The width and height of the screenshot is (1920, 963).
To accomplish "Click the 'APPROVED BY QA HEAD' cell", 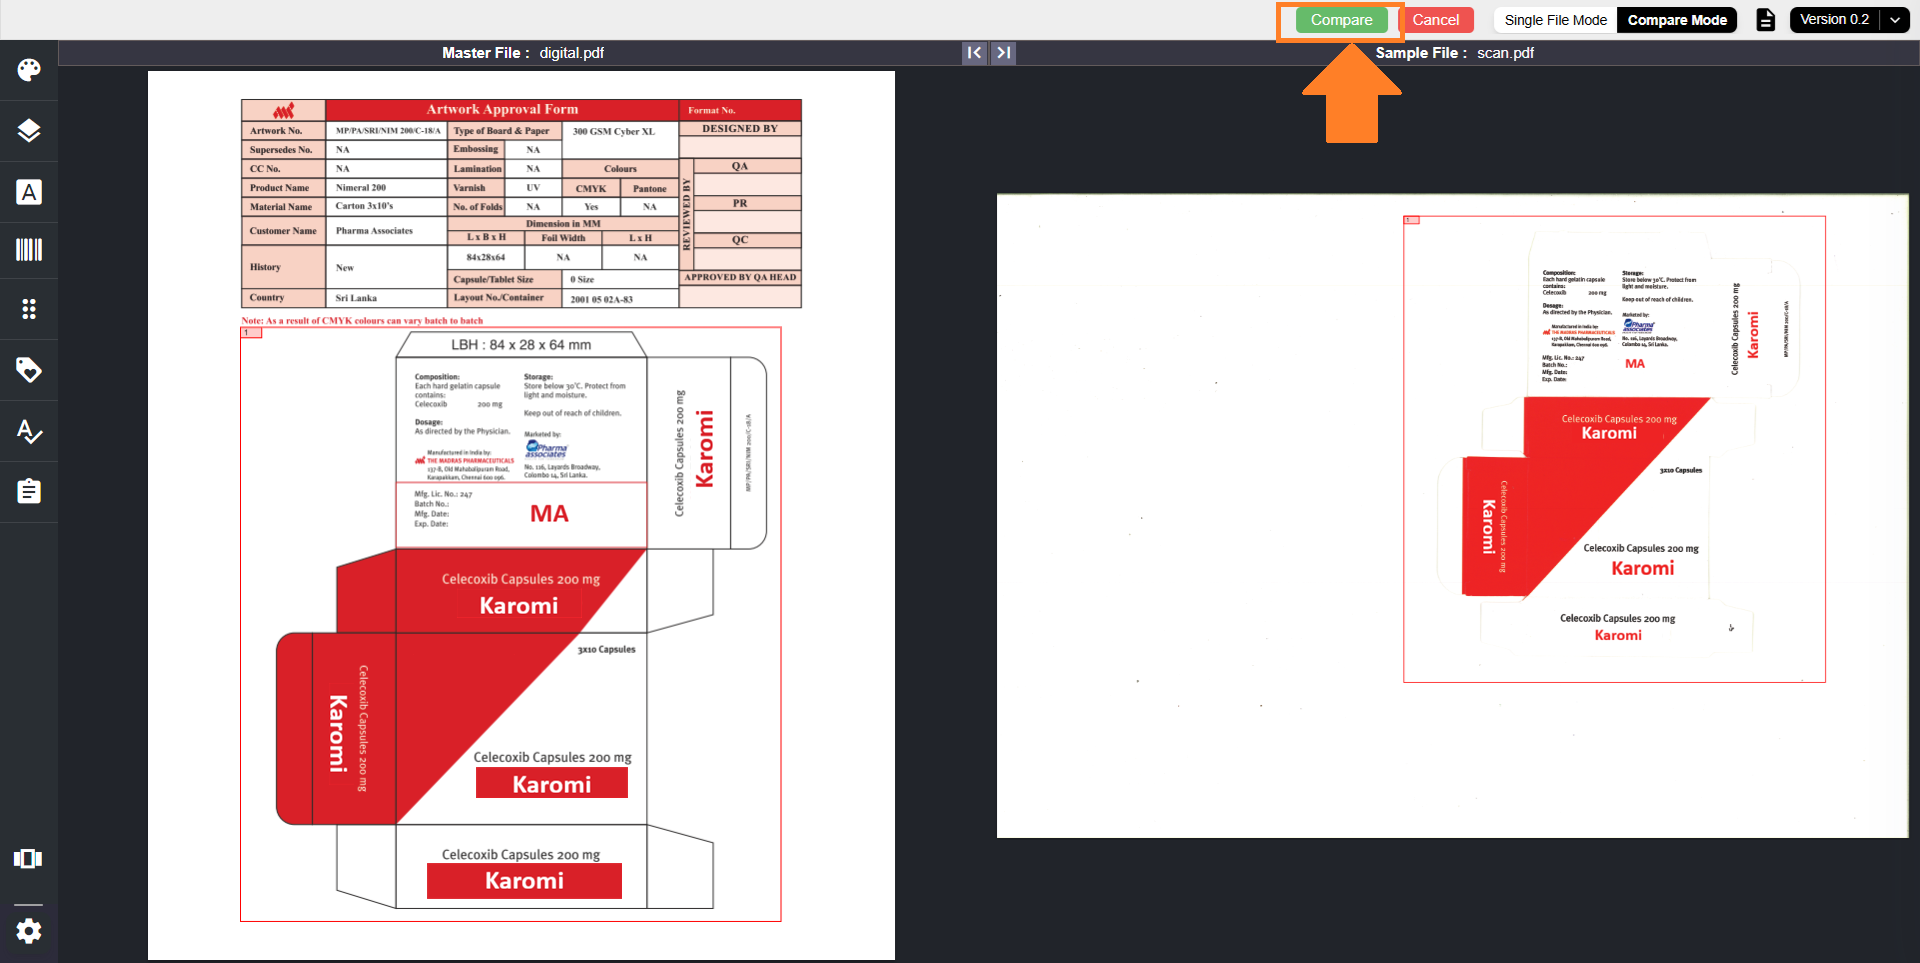I will (x=740, y=277).
